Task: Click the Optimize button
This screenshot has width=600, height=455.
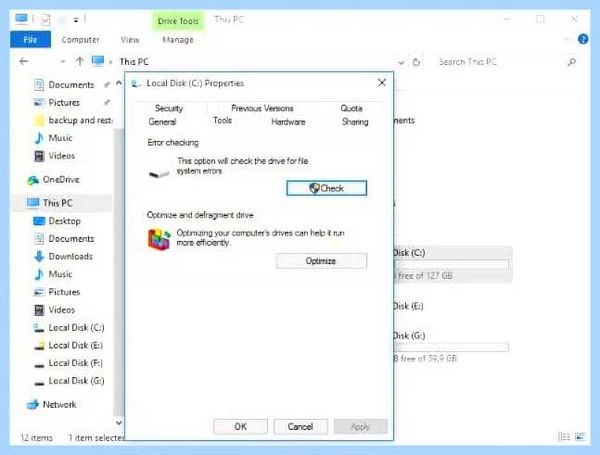Action: click(321, 261)
